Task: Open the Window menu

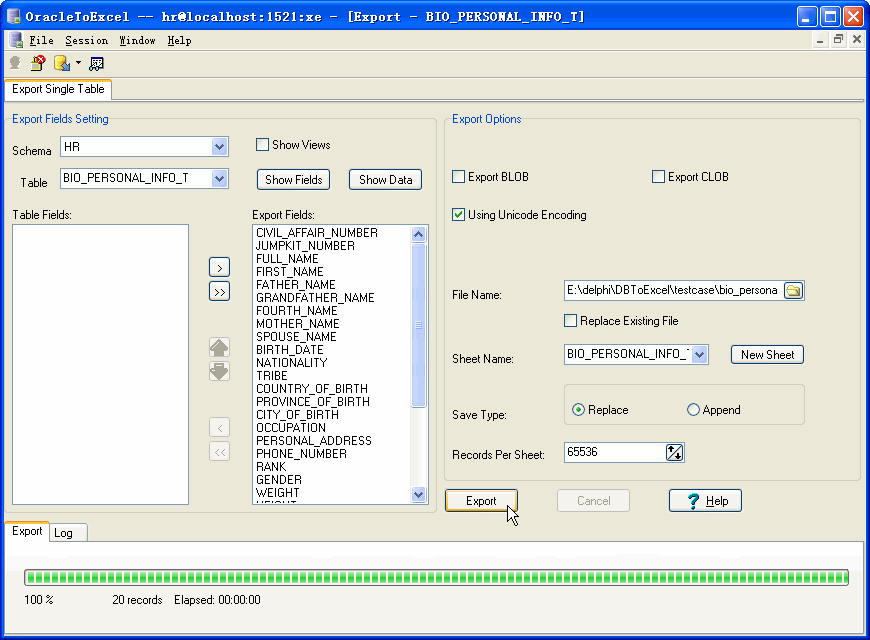Action: 137,41
